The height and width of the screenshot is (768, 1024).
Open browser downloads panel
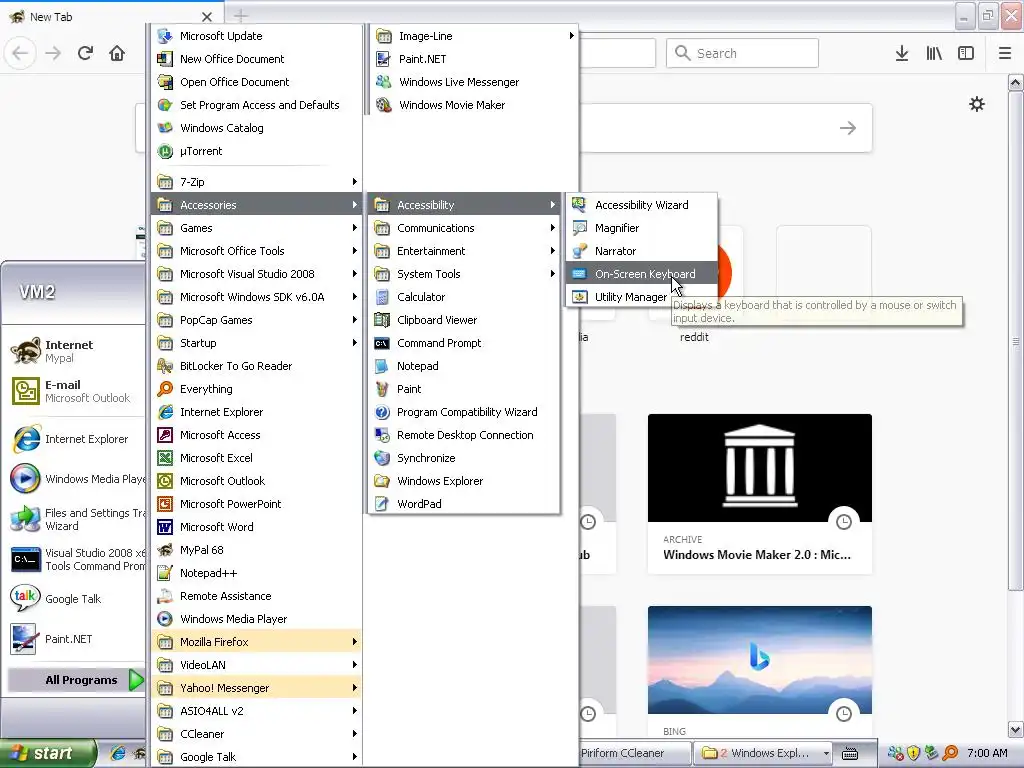click(902, 54)
